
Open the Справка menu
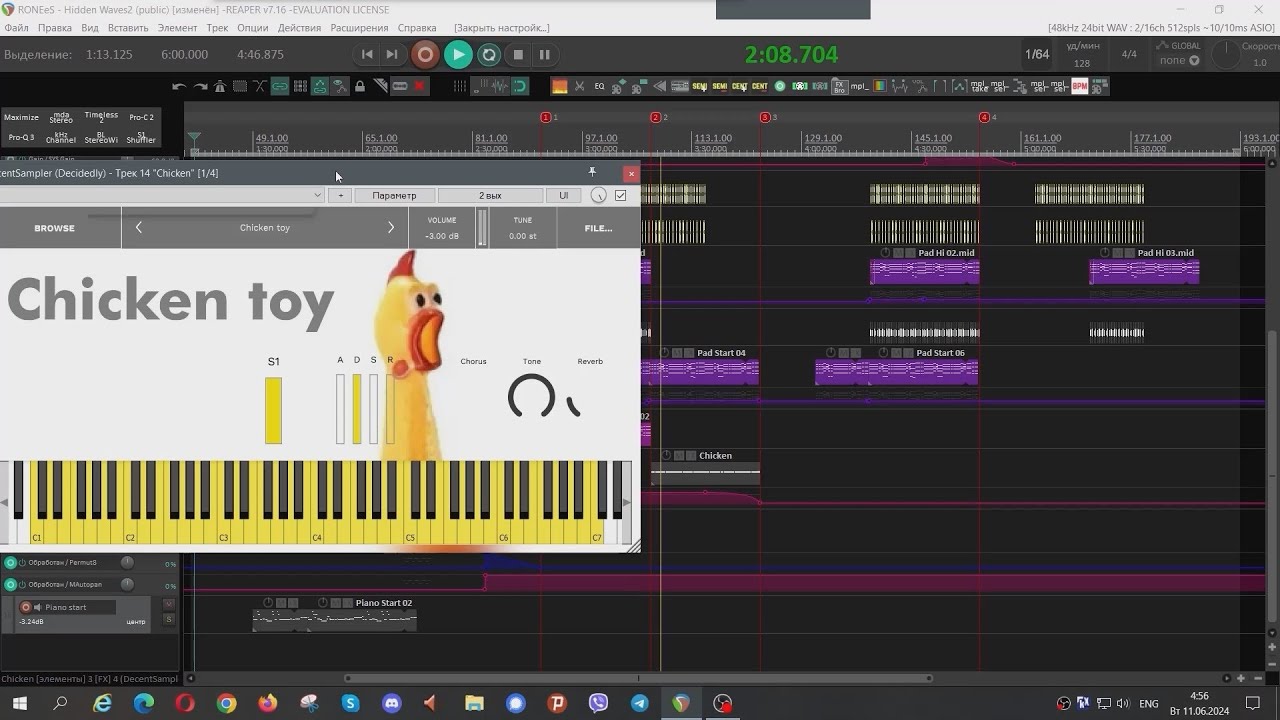tap(417, 28)
